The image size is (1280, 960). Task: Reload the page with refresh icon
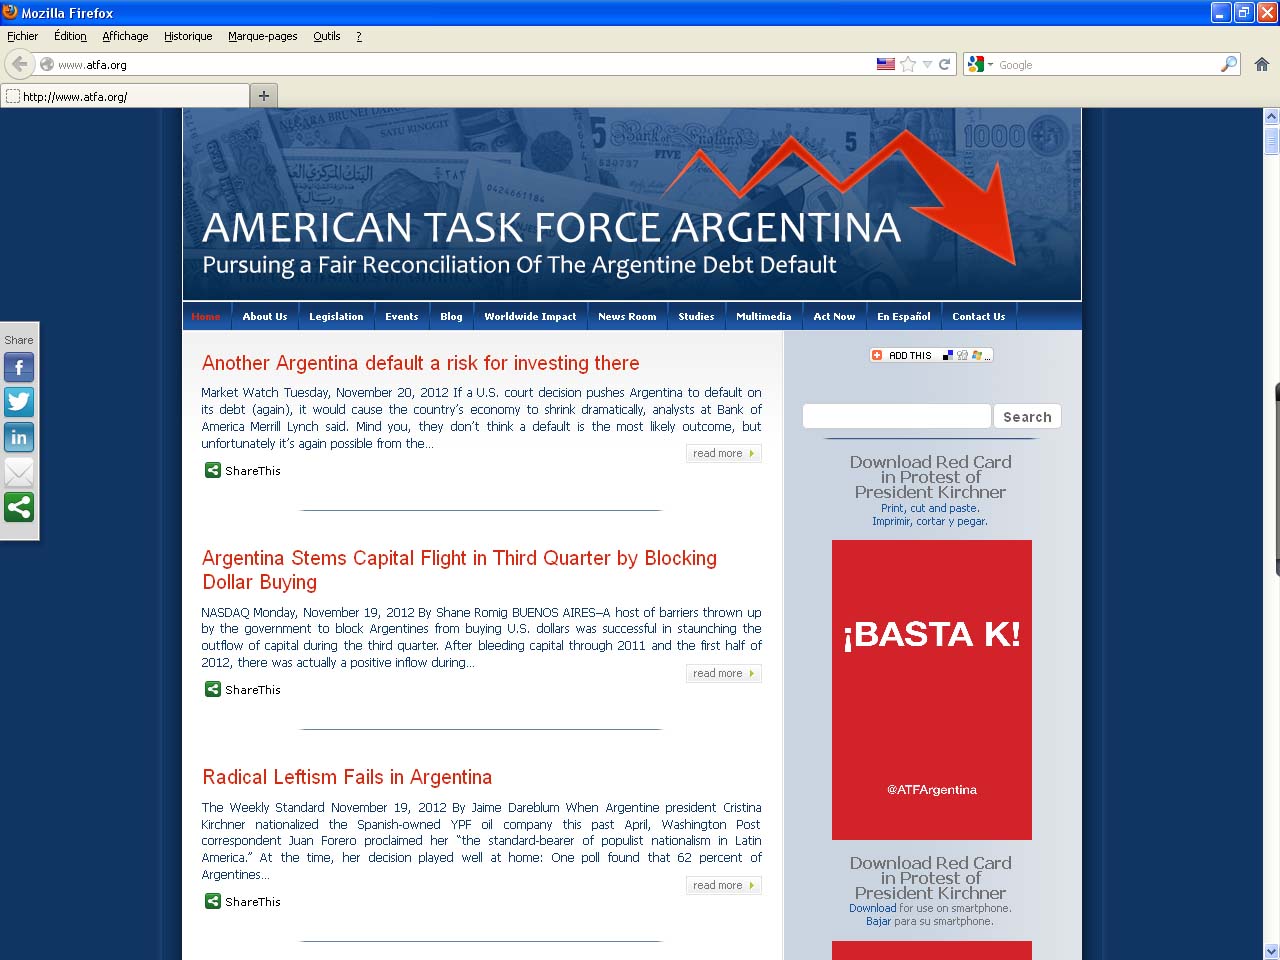944,64
